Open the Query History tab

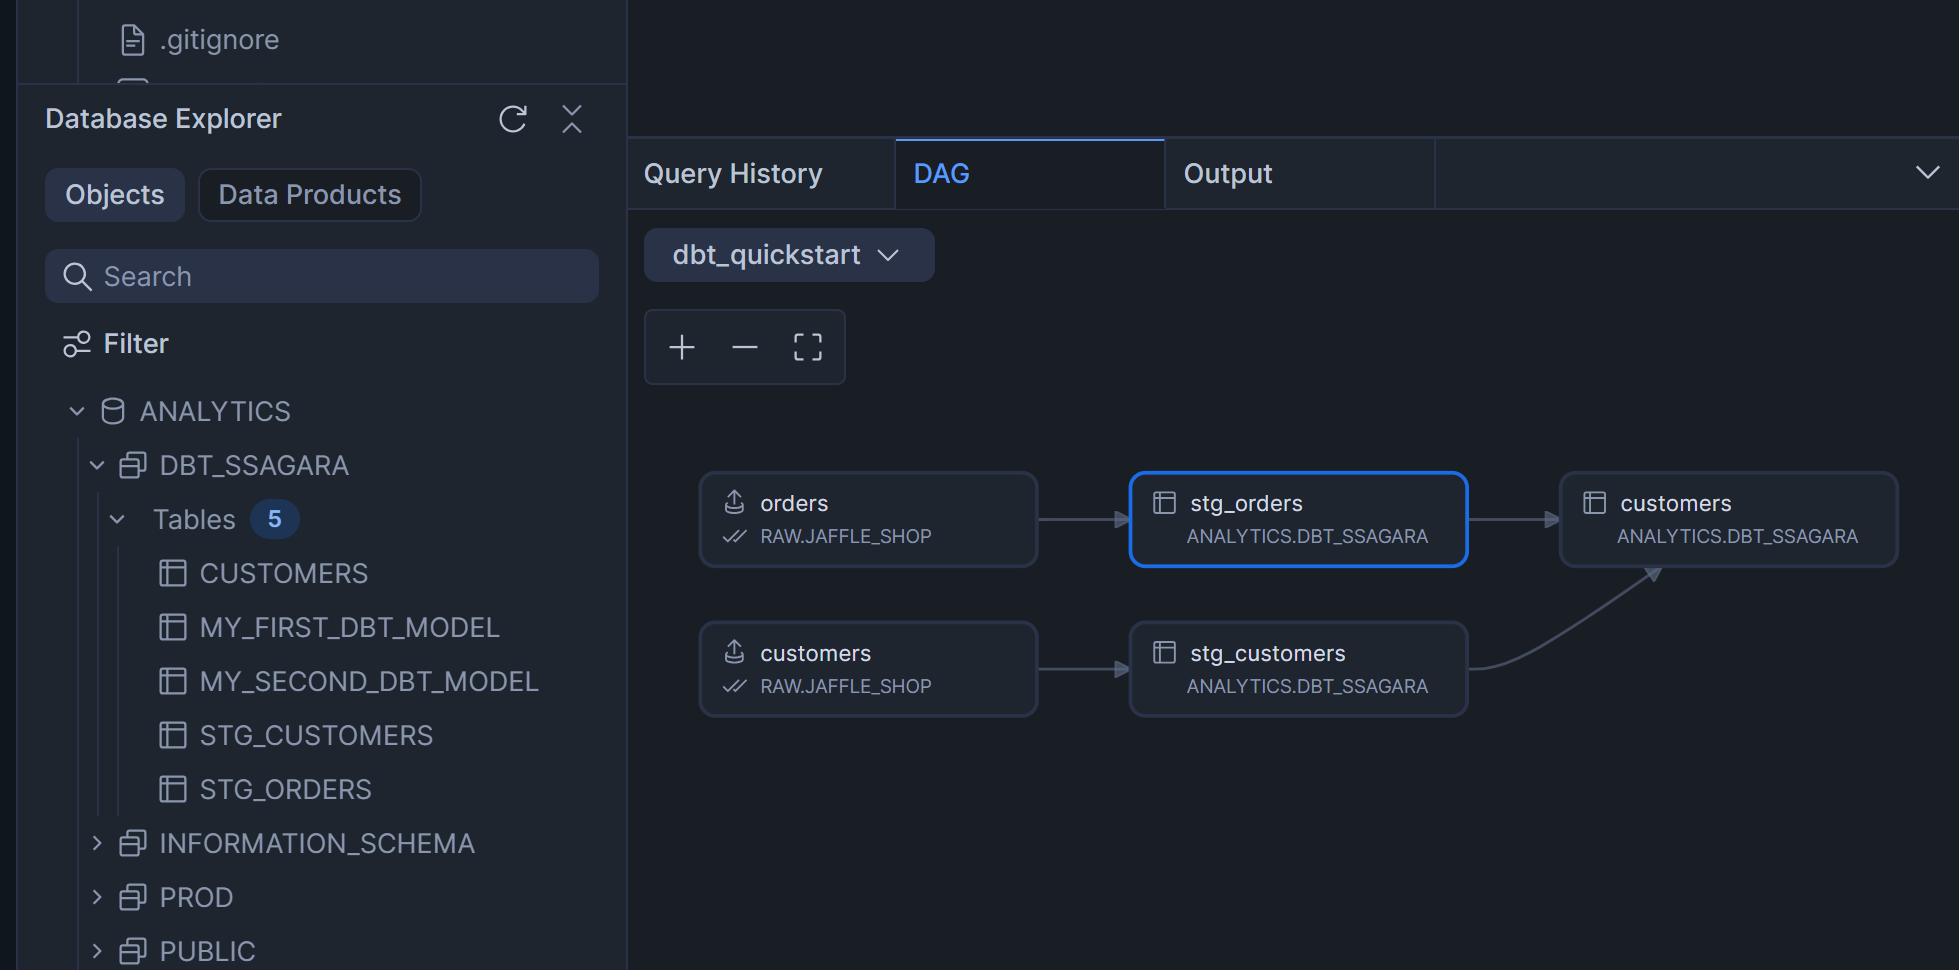(733, 174)
